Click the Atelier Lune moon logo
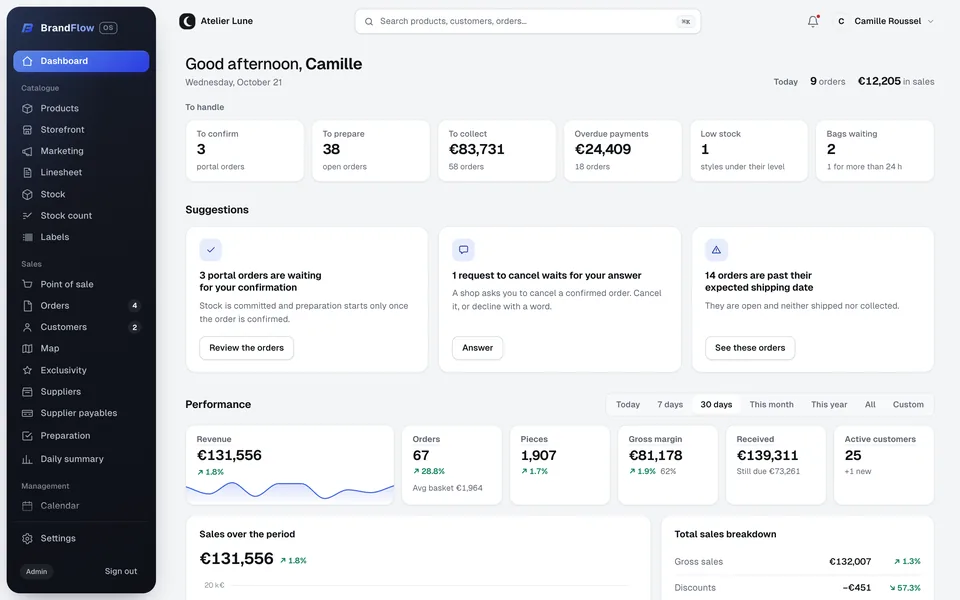The image size is (960, 600). coord(187,21)
